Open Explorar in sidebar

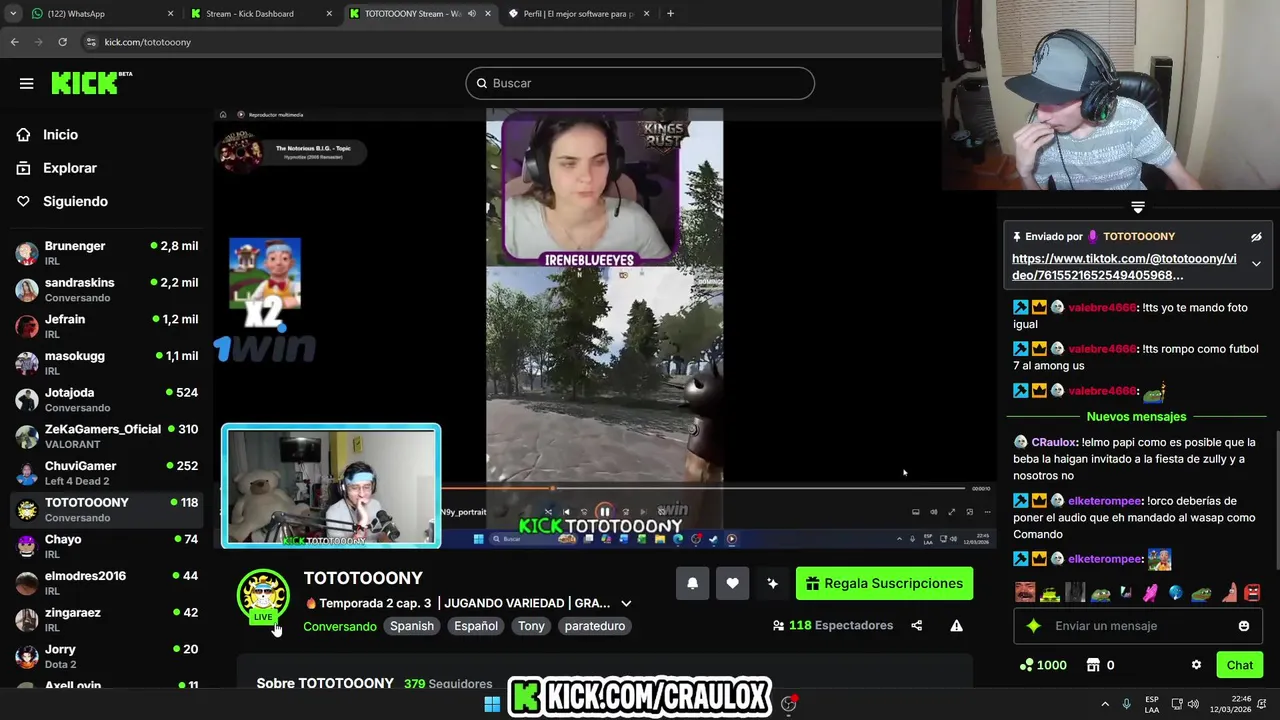pyautogui.click(x=70, y=168)
